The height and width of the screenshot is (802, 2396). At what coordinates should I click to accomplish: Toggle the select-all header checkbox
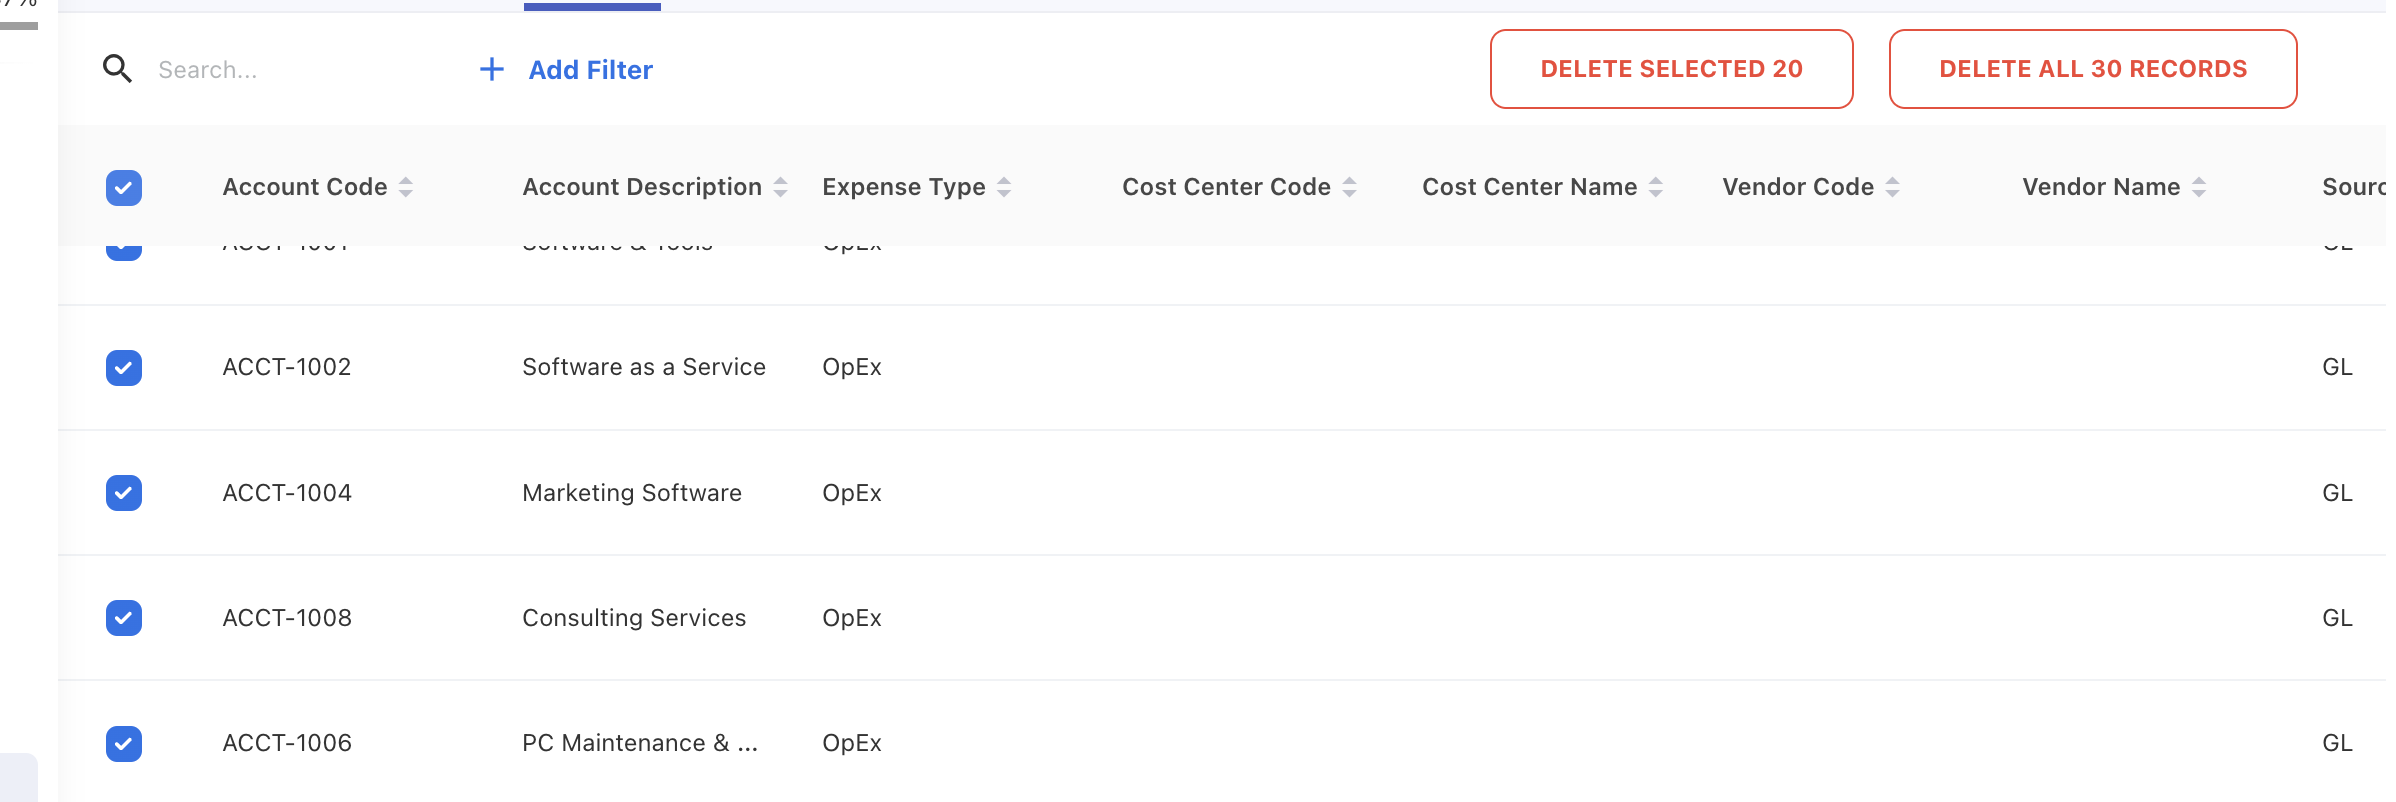coord(124,188)
